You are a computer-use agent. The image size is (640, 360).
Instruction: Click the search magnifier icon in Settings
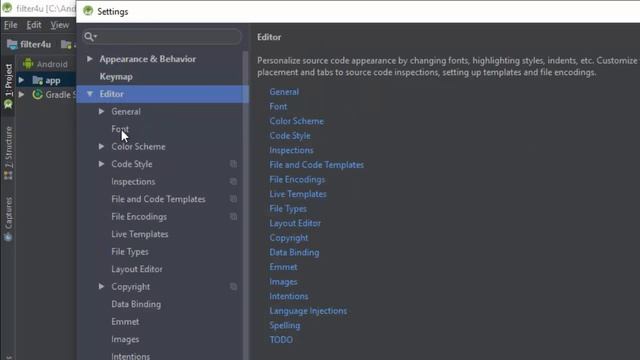89,37
